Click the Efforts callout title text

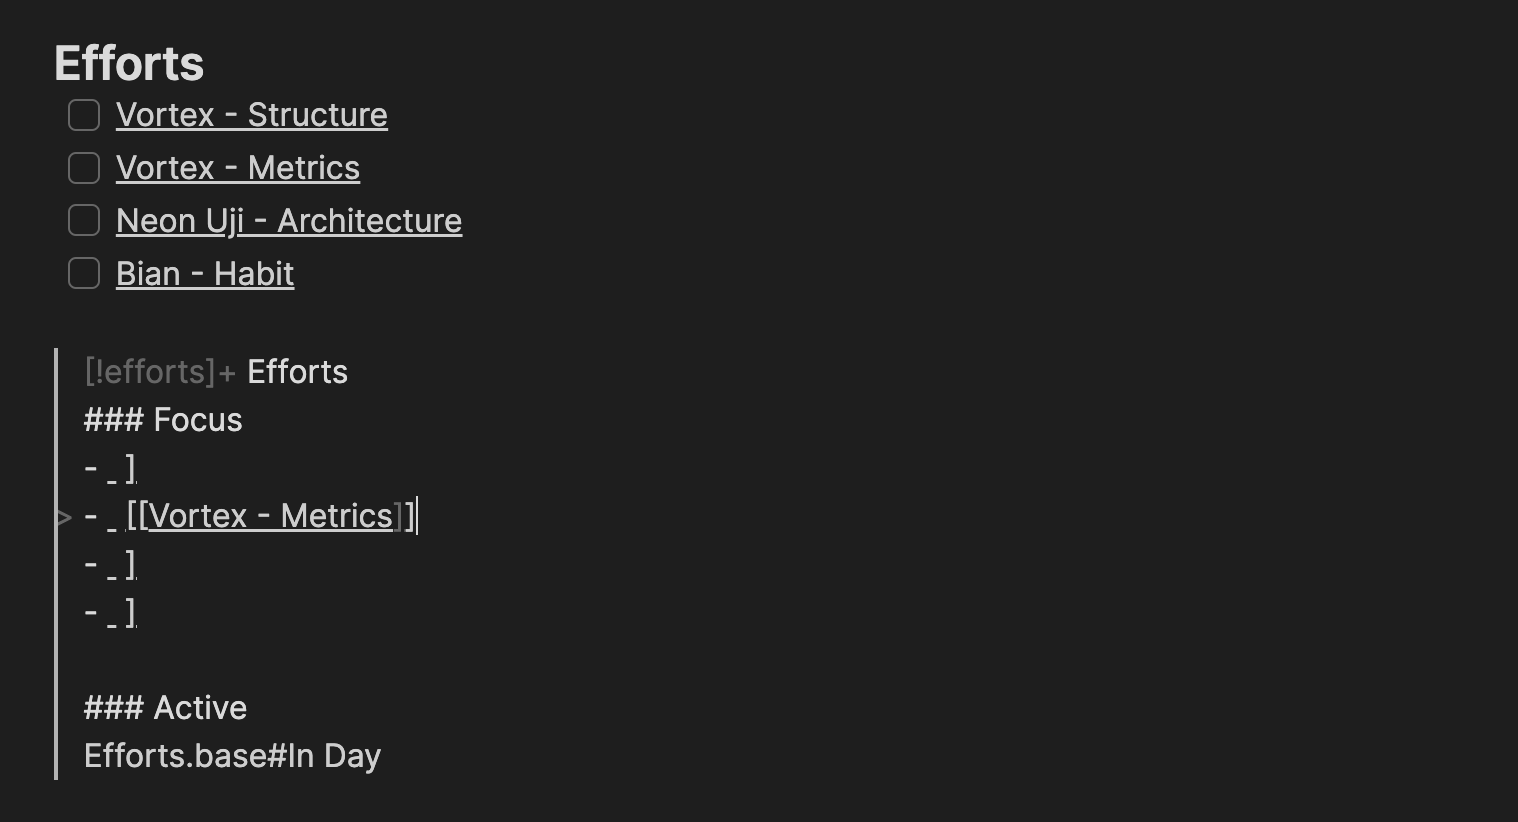coord(297,372)
